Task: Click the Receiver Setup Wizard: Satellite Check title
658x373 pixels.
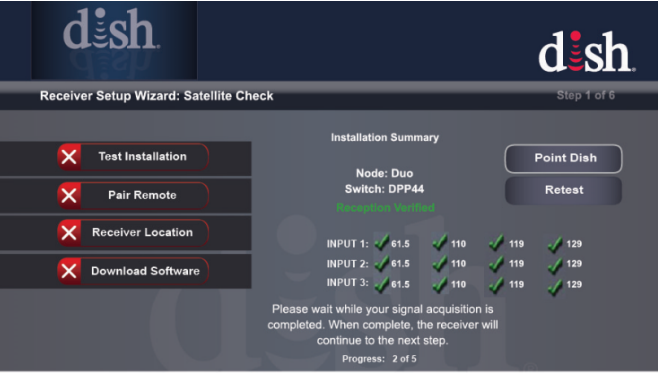Action: point(157,96)
